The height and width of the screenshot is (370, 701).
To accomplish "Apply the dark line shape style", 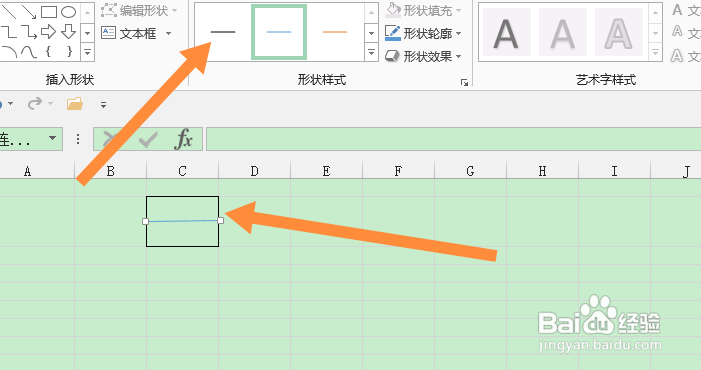I will [223, 32].
